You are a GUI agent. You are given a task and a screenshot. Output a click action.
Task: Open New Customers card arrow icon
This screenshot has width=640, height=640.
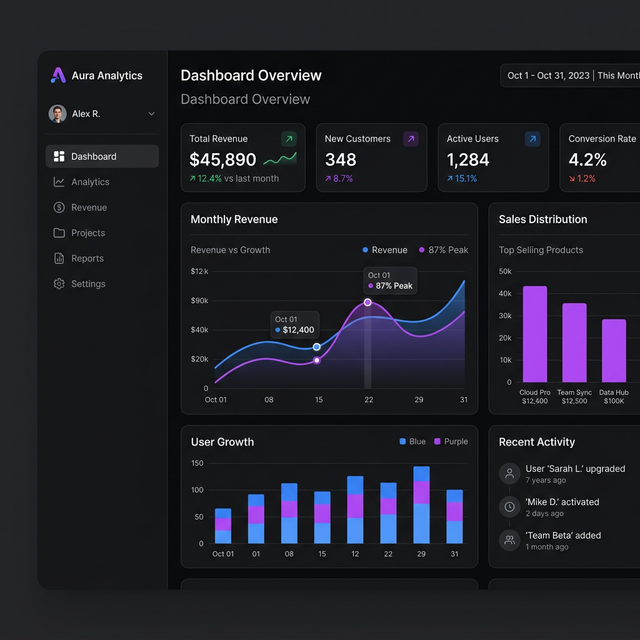pyautogui.click(x=410, y=139)
